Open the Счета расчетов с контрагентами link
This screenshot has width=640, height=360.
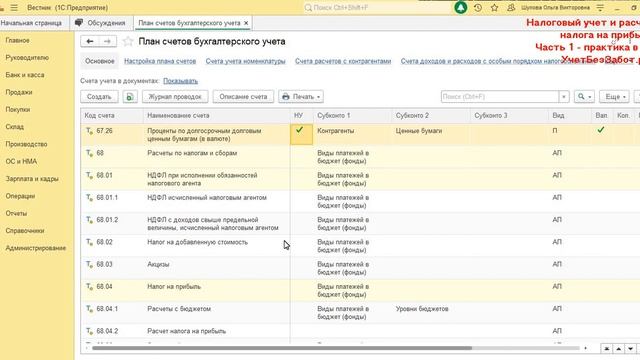click(343, 61)
